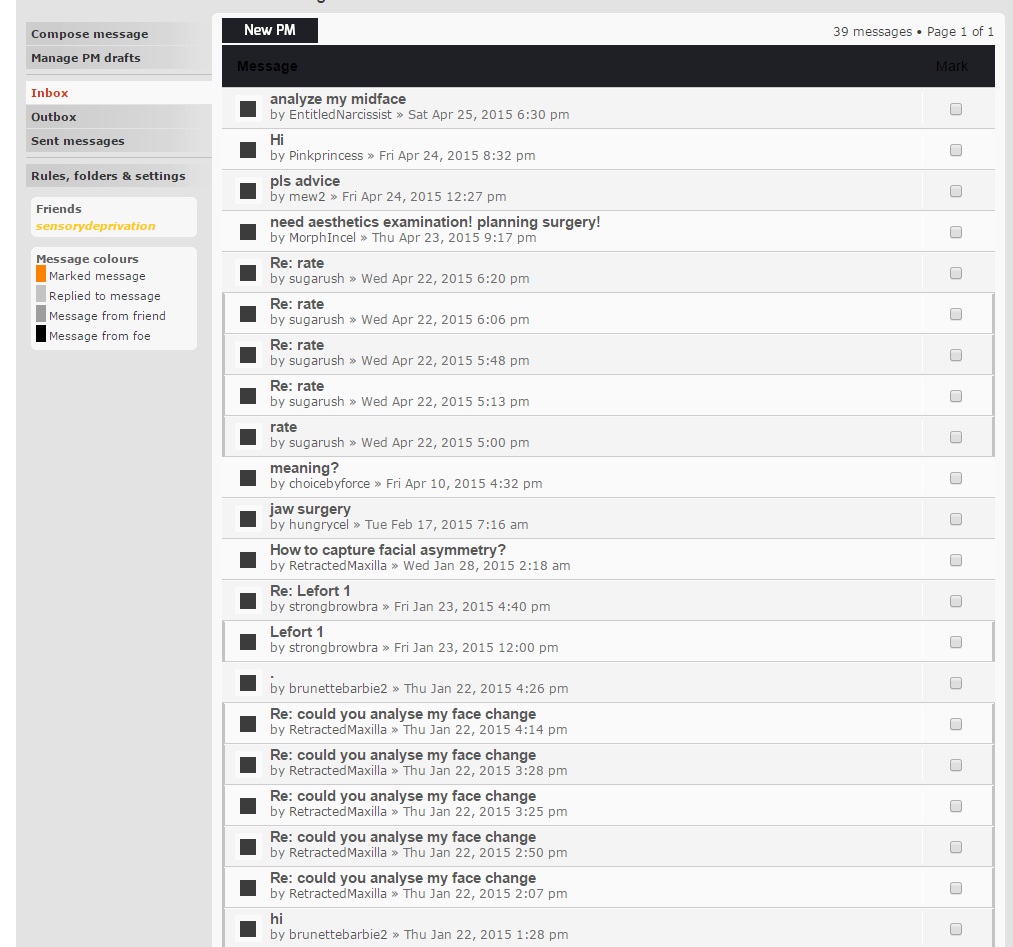This screenshot has height=947, width=1013.
Task: Click message icon for 'Re: rate' 5:48 pm
Action: pyautogui.click(x=248, y=355)
